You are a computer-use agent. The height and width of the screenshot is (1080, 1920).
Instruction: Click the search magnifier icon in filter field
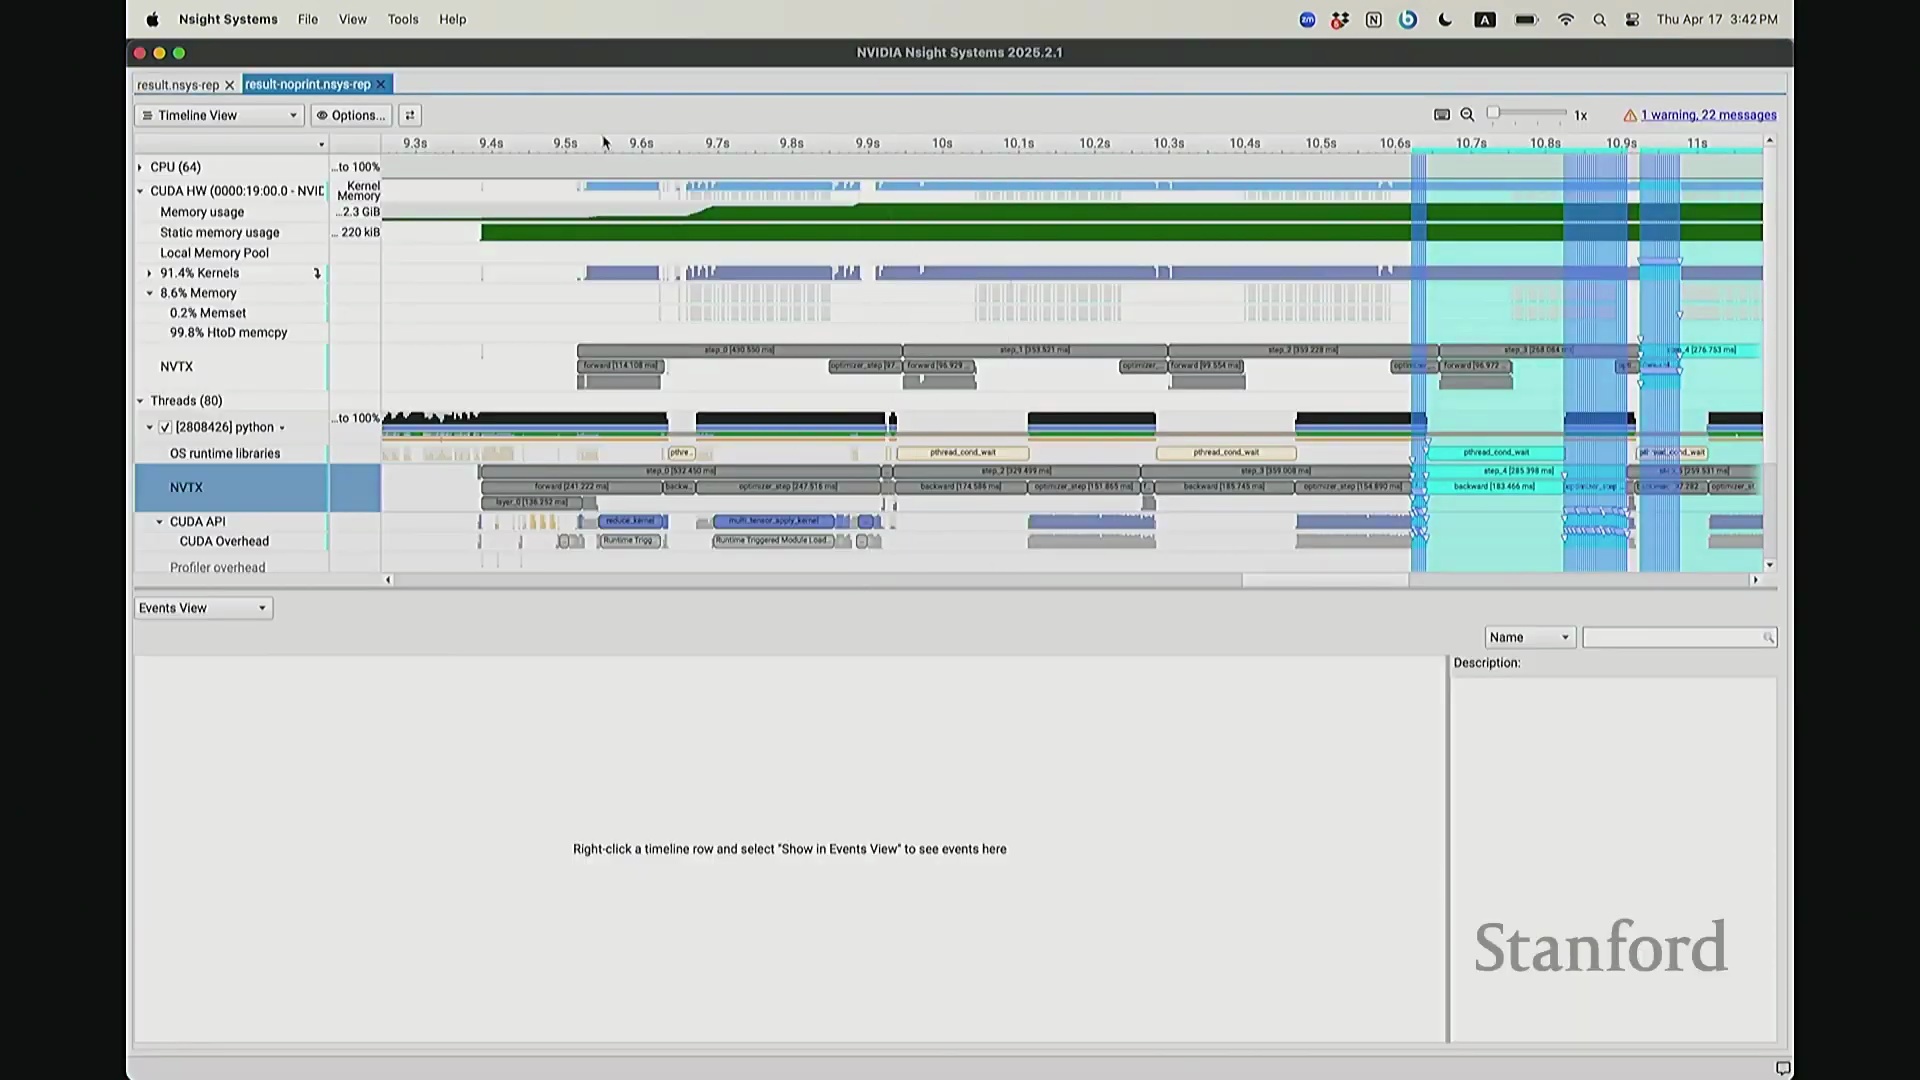tap(1767, 637)
